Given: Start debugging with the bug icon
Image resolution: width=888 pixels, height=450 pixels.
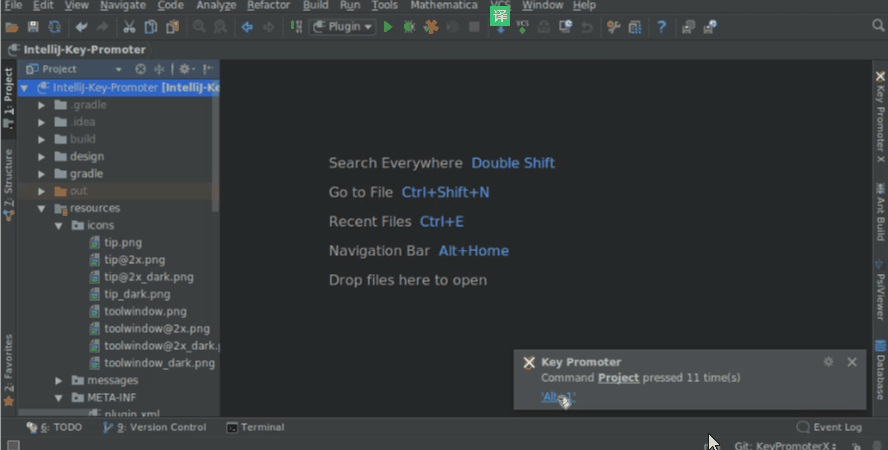Looking at the screenshot, I should coord(409,27).
